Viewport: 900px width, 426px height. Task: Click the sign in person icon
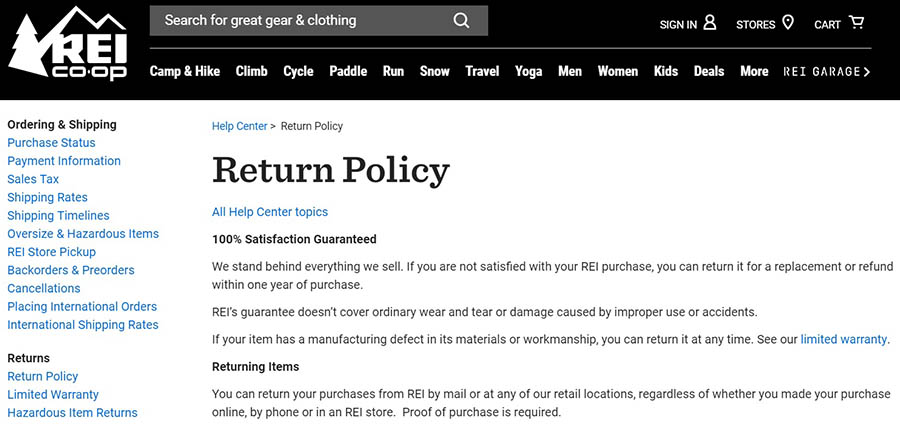[x=710, y=22]
